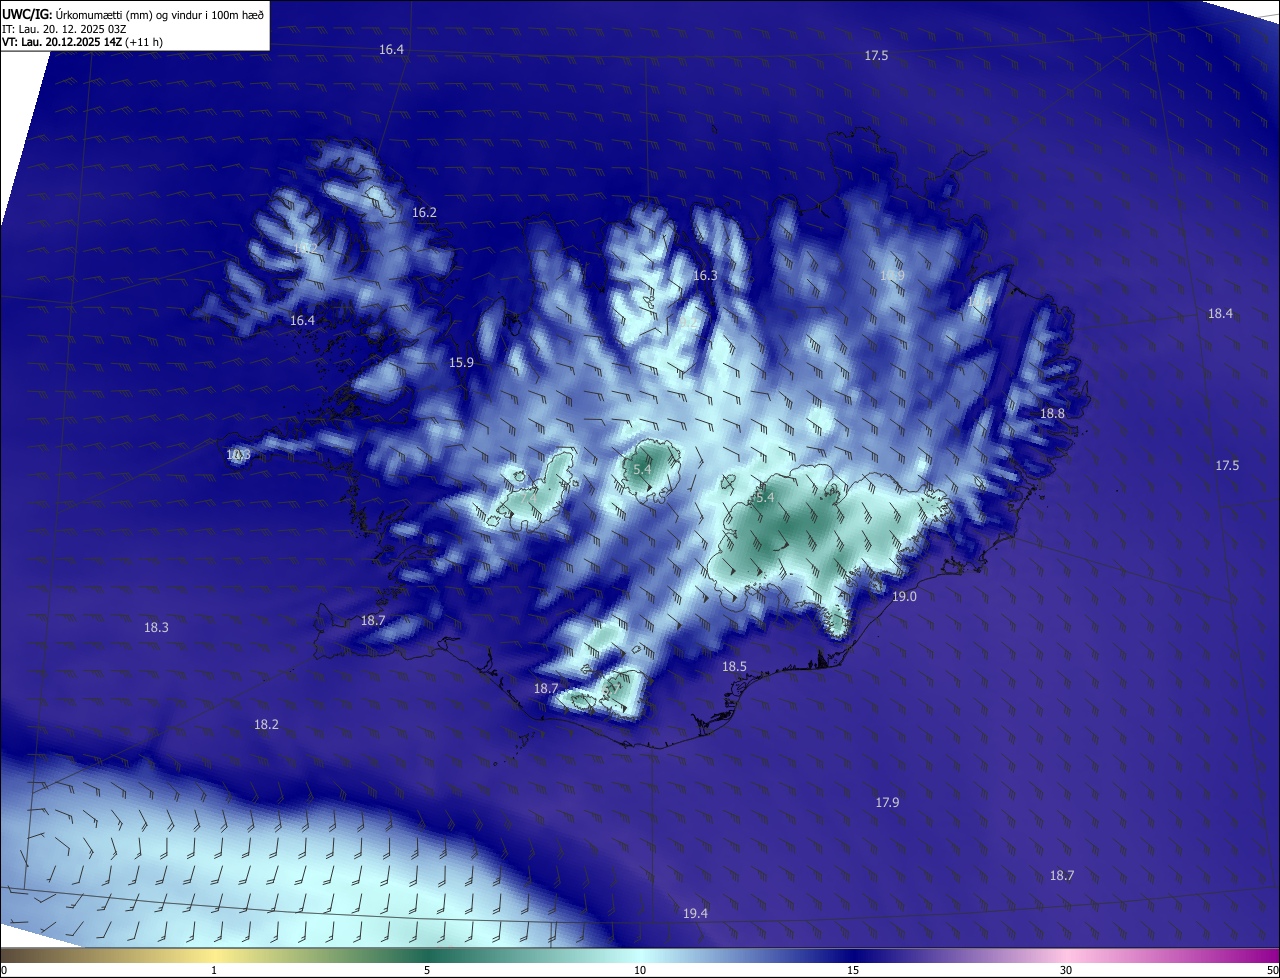Click the 19.0 value label on the map
The image size is (1280, 978).
tap(904, 597)
